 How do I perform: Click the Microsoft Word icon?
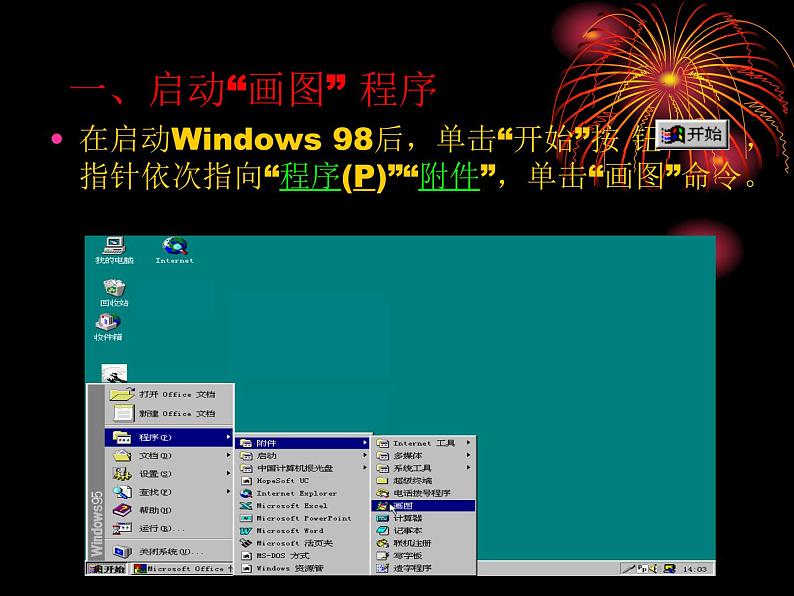(x=246, y=531)
